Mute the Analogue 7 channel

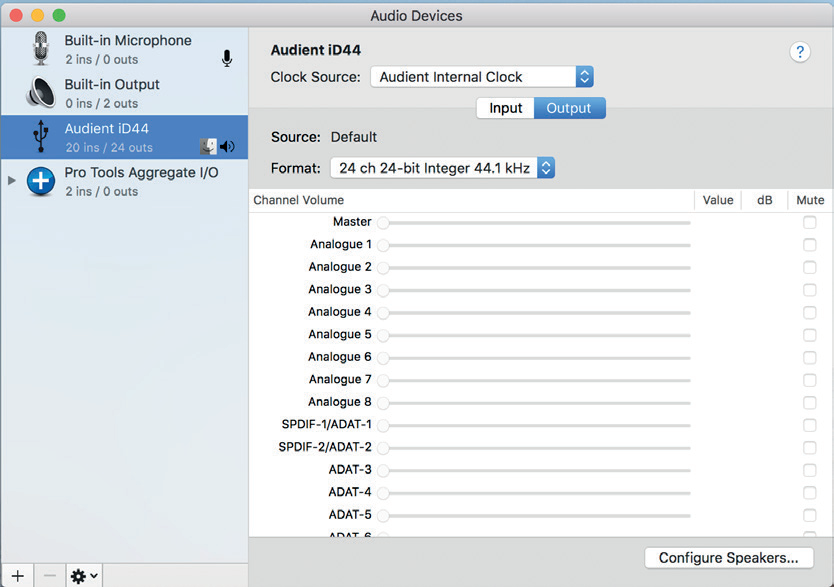(810, 380)
